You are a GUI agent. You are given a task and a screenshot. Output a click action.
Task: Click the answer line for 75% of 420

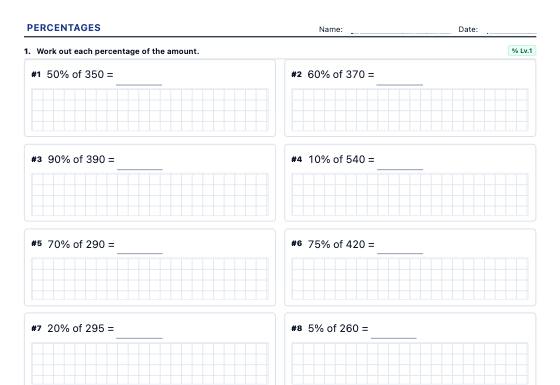point(400,253)
